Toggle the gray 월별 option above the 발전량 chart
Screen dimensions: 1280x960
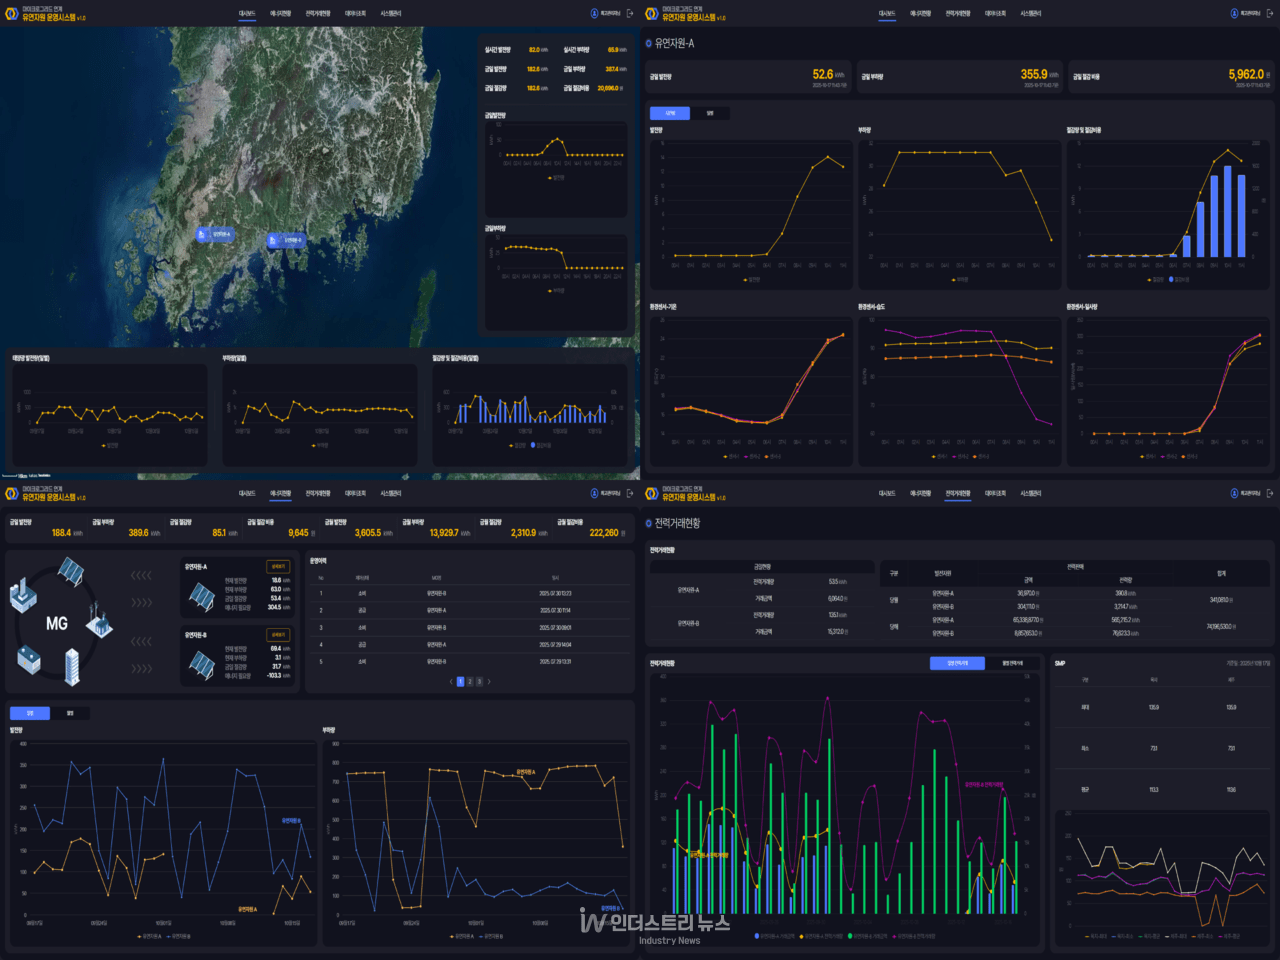tap(70, 713)
